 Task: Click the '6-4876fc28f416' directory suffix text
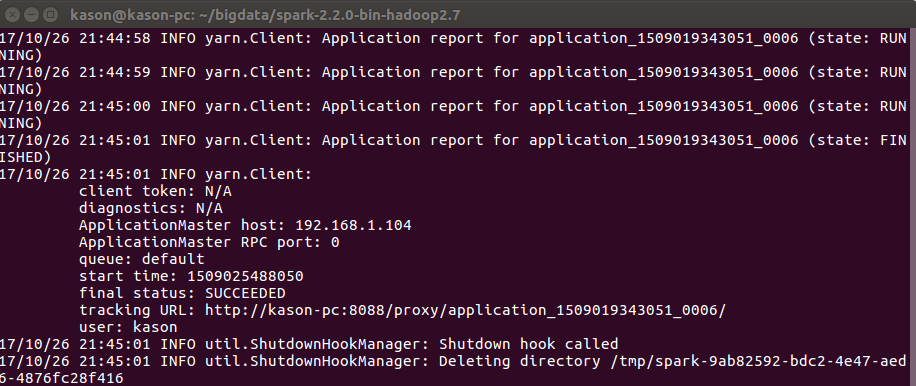[x=62, y=378]
